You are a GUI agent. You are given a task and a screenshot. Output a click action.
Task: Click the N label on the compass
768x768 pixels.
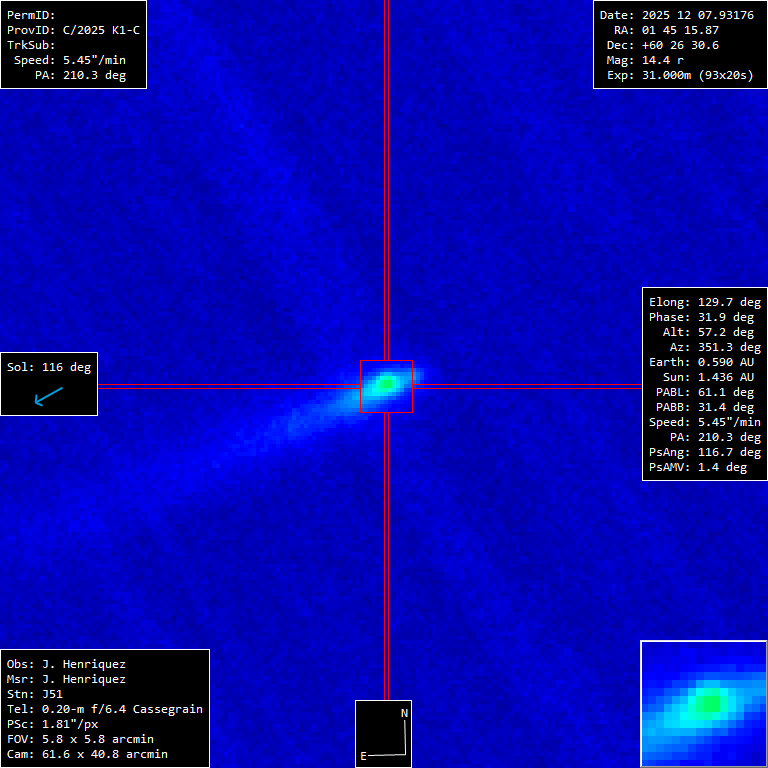tap(404, 713)
